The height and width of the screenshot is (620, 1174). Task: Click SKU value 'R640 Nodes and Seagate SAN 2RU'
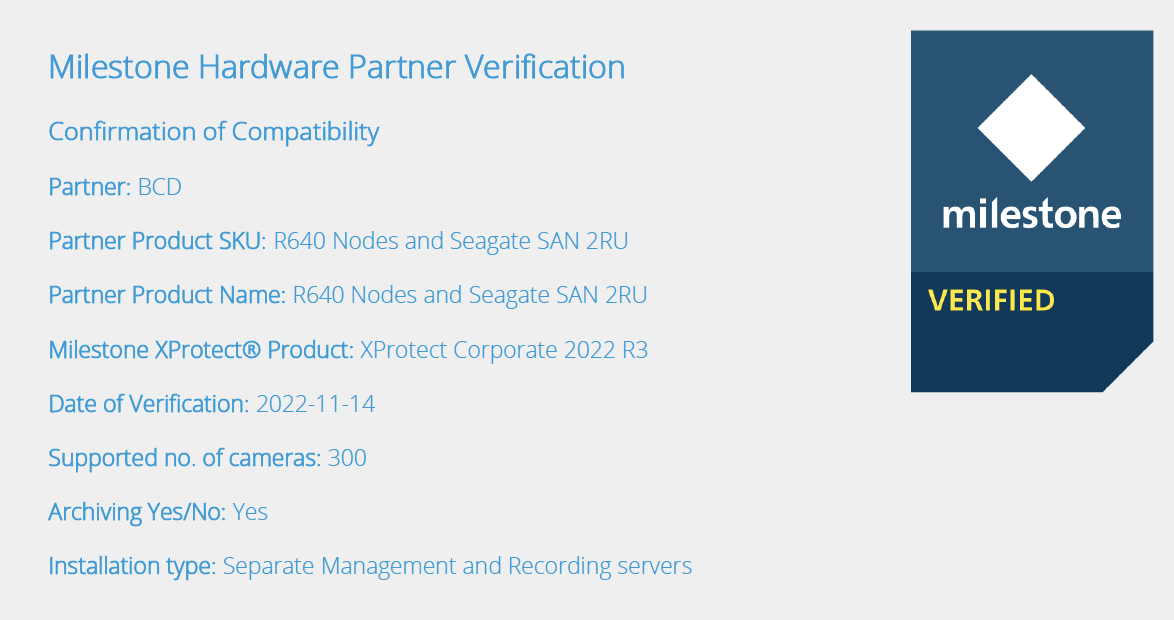451,241
